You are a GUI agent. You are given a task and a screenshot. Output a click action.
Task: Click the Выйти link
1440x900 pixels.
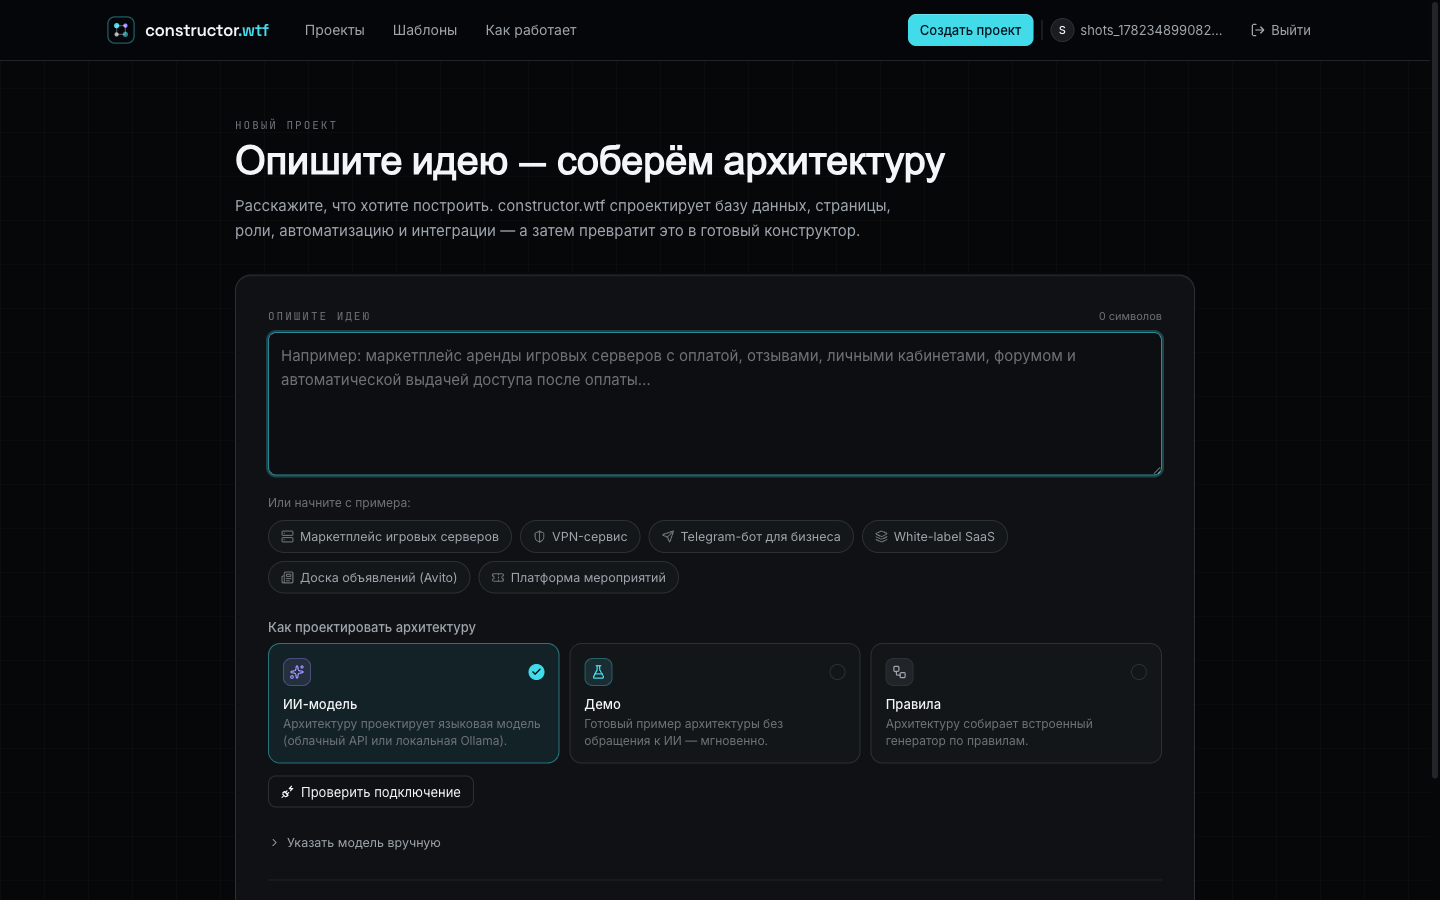[x=1281, y=30]
